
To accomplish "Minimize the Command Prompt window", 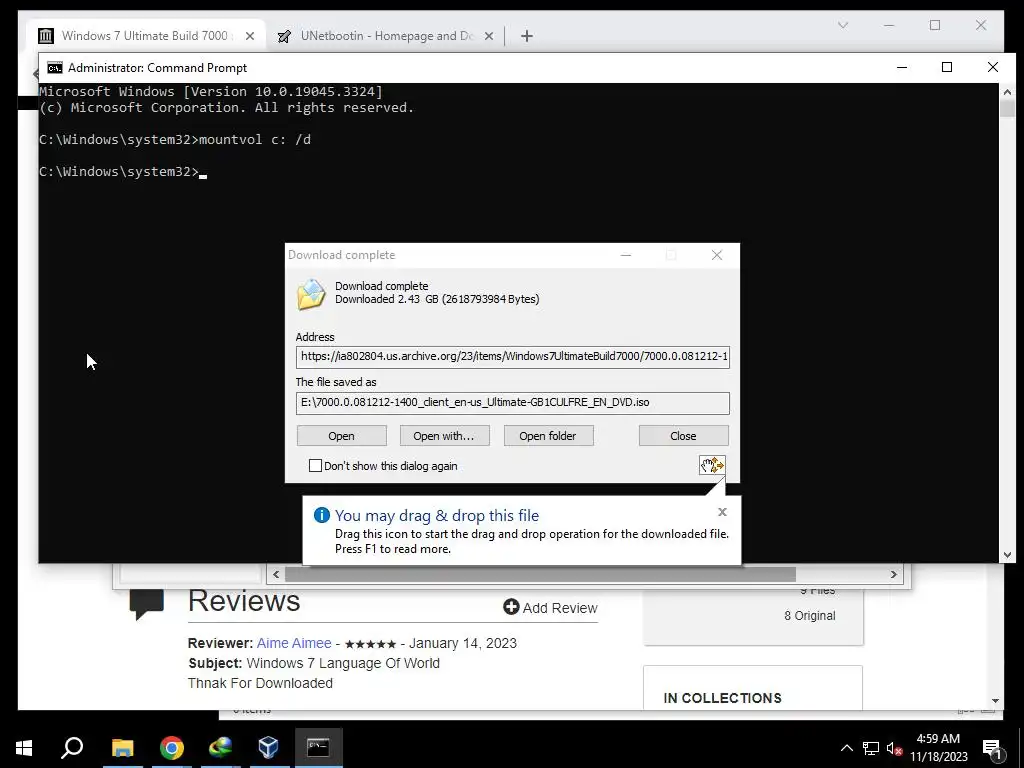I will point(902,67).
